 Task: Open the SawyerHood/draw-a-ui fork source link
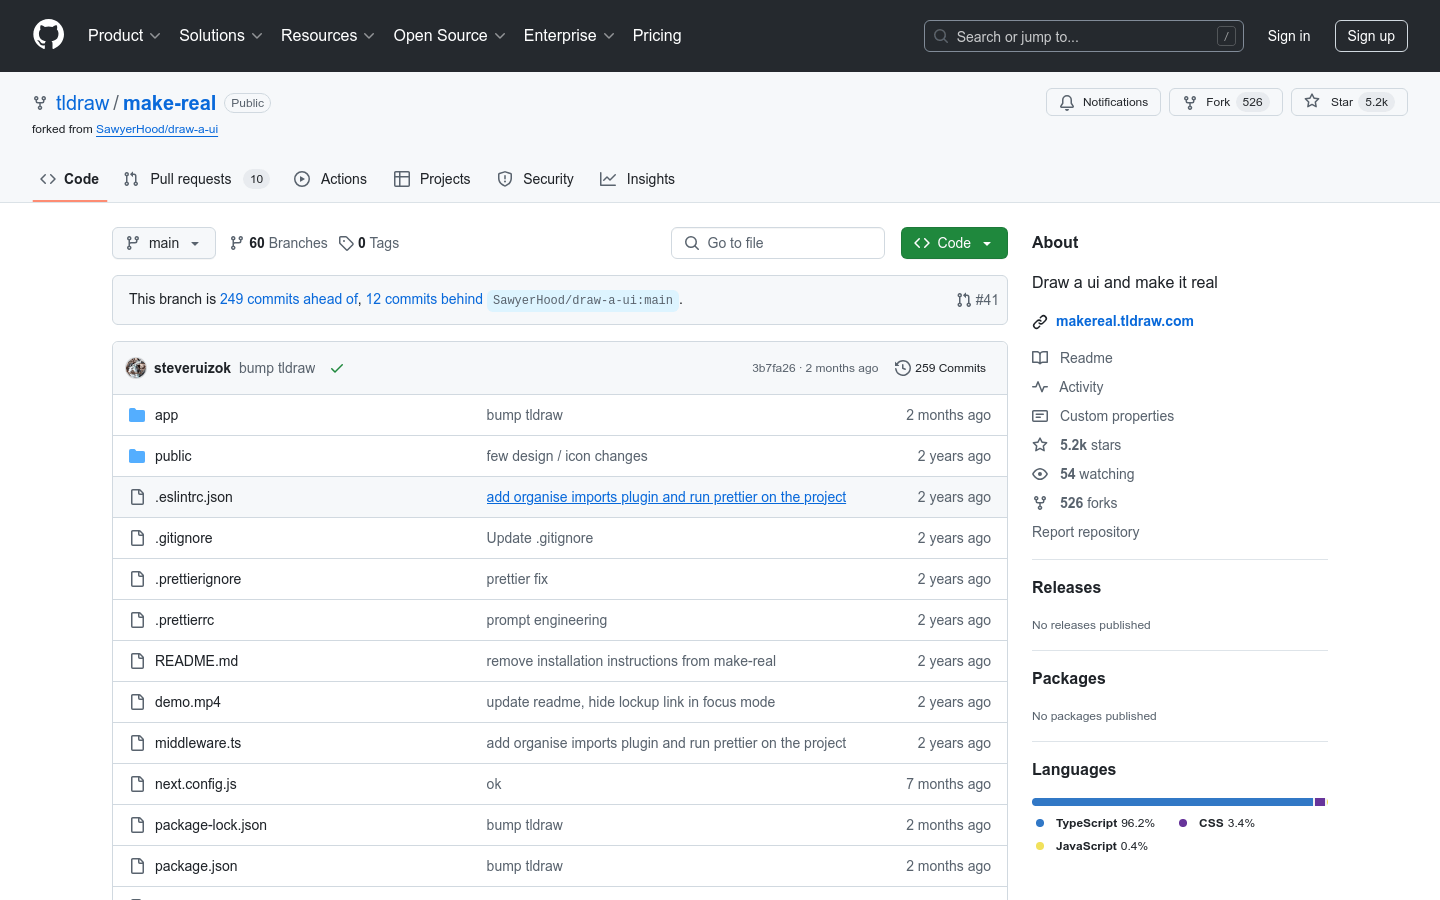[157, 129]
